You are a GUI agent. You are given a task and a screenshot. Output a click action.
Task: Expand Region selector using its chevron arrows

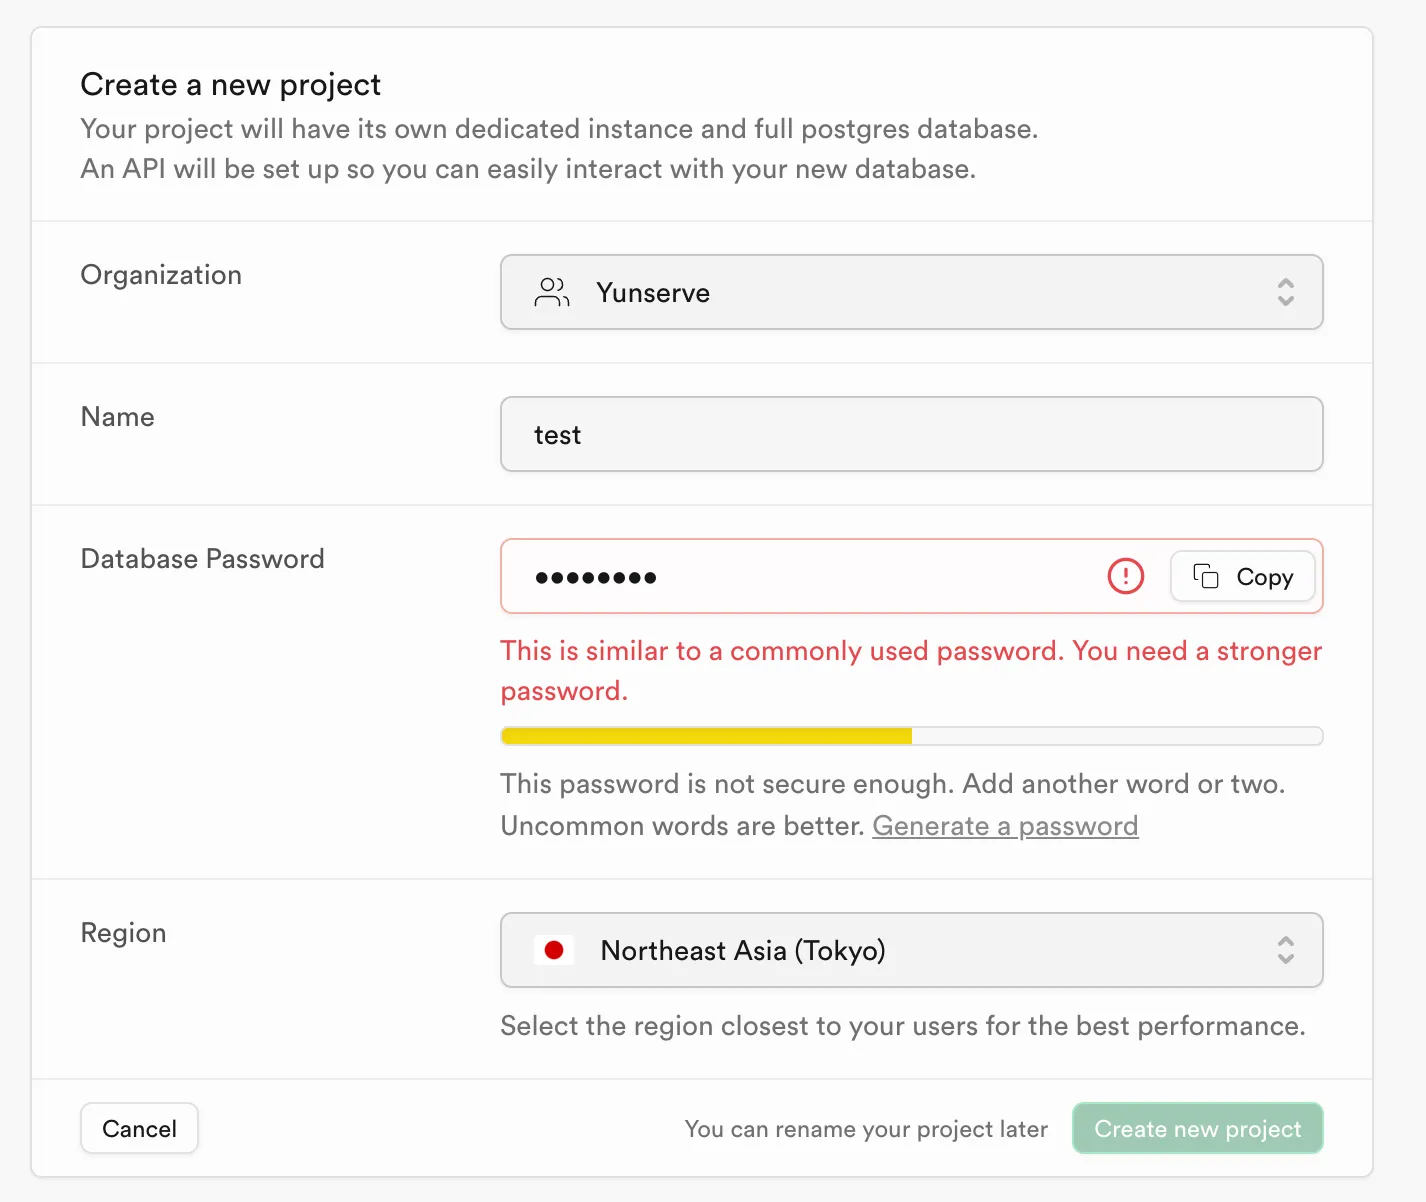point(1285,950)
